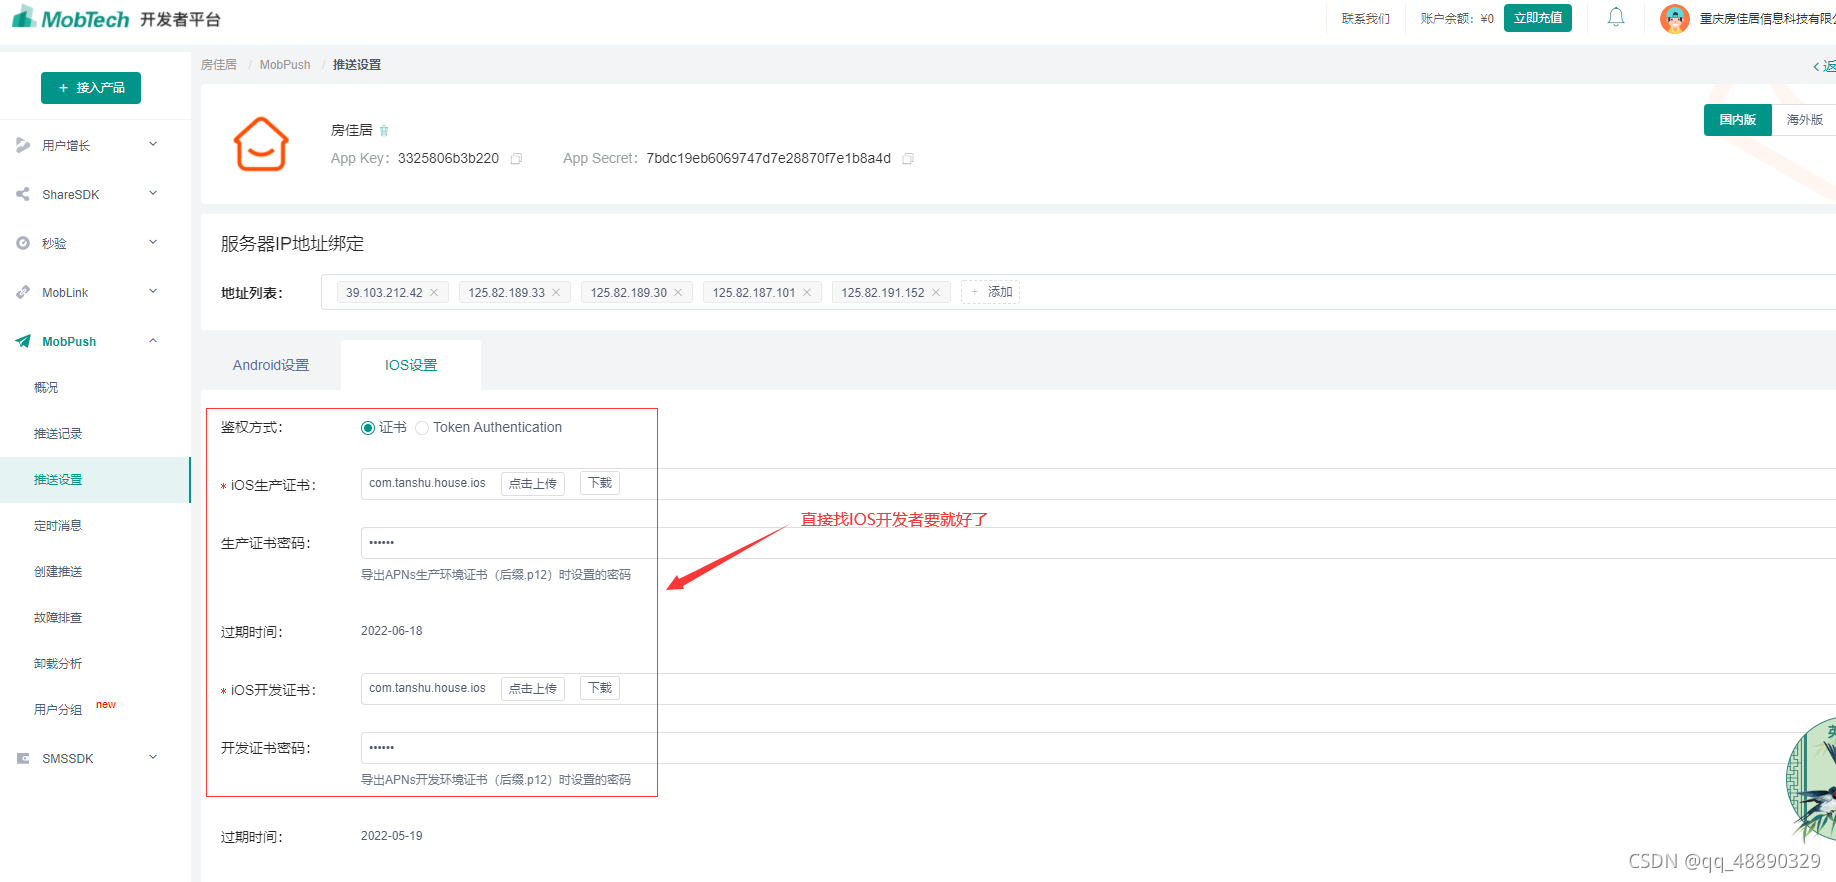Expand SMSSDK menu chevron
The image size is (1836, 882).
click(x=153, y=757)
